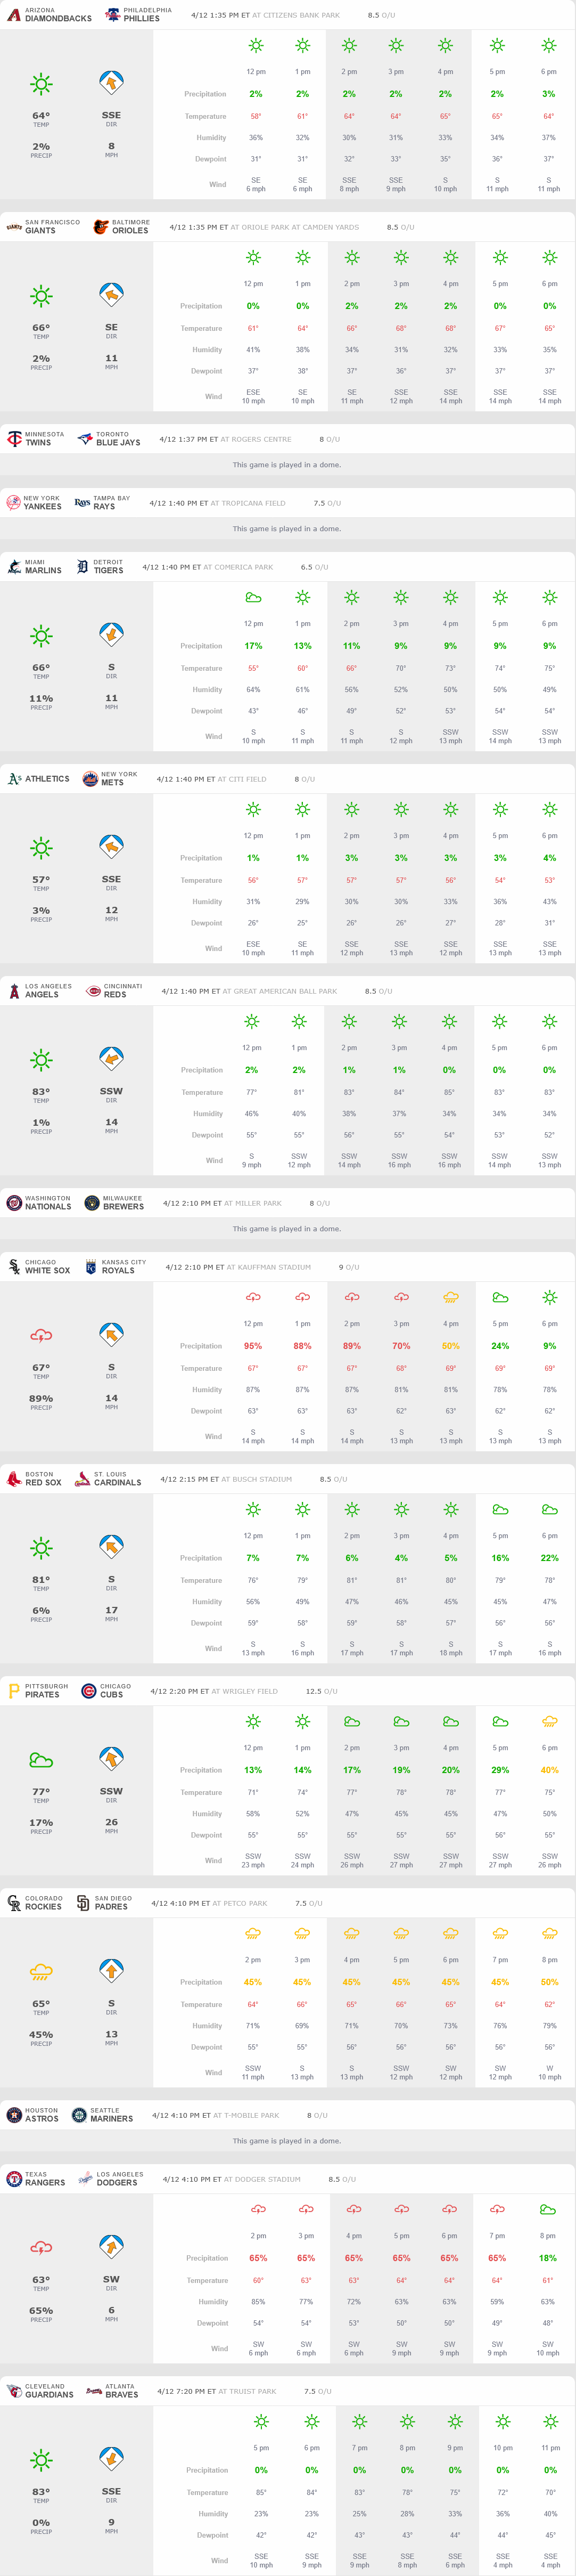Viewport: 576px width, 2576px height.
Task: Click the wind direction compass for Phillies game
Action: tap(111, 83)
